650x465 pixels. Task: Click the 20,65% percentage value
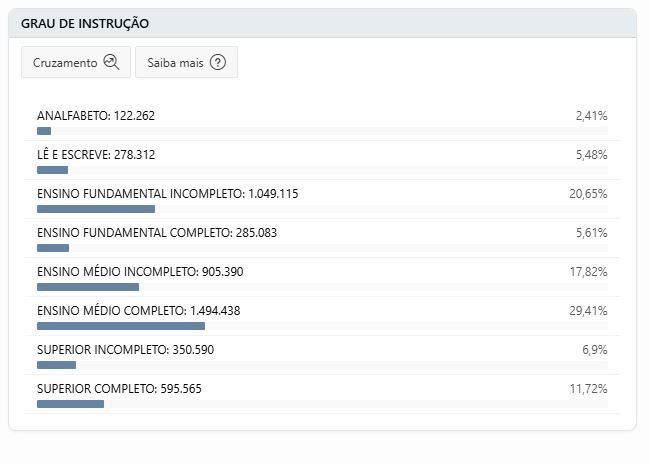click(588, 194)
